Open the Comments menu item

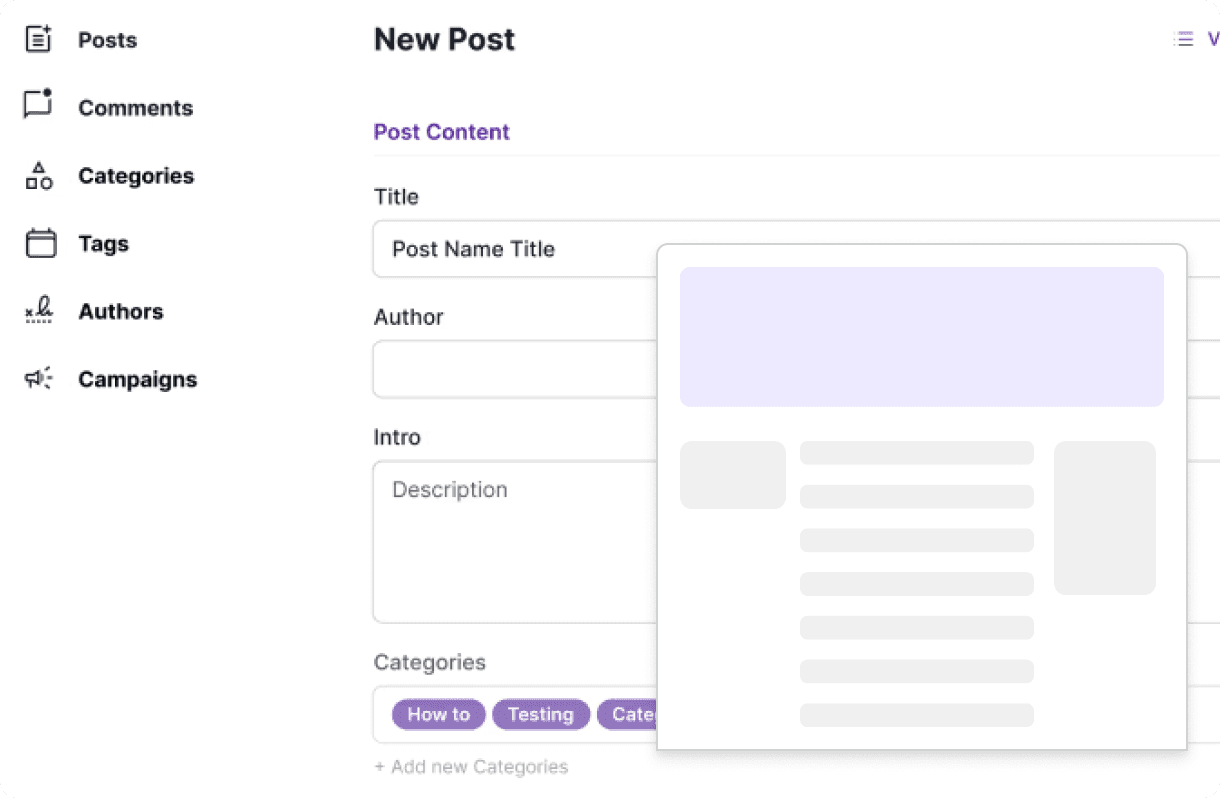click(136, 108)
